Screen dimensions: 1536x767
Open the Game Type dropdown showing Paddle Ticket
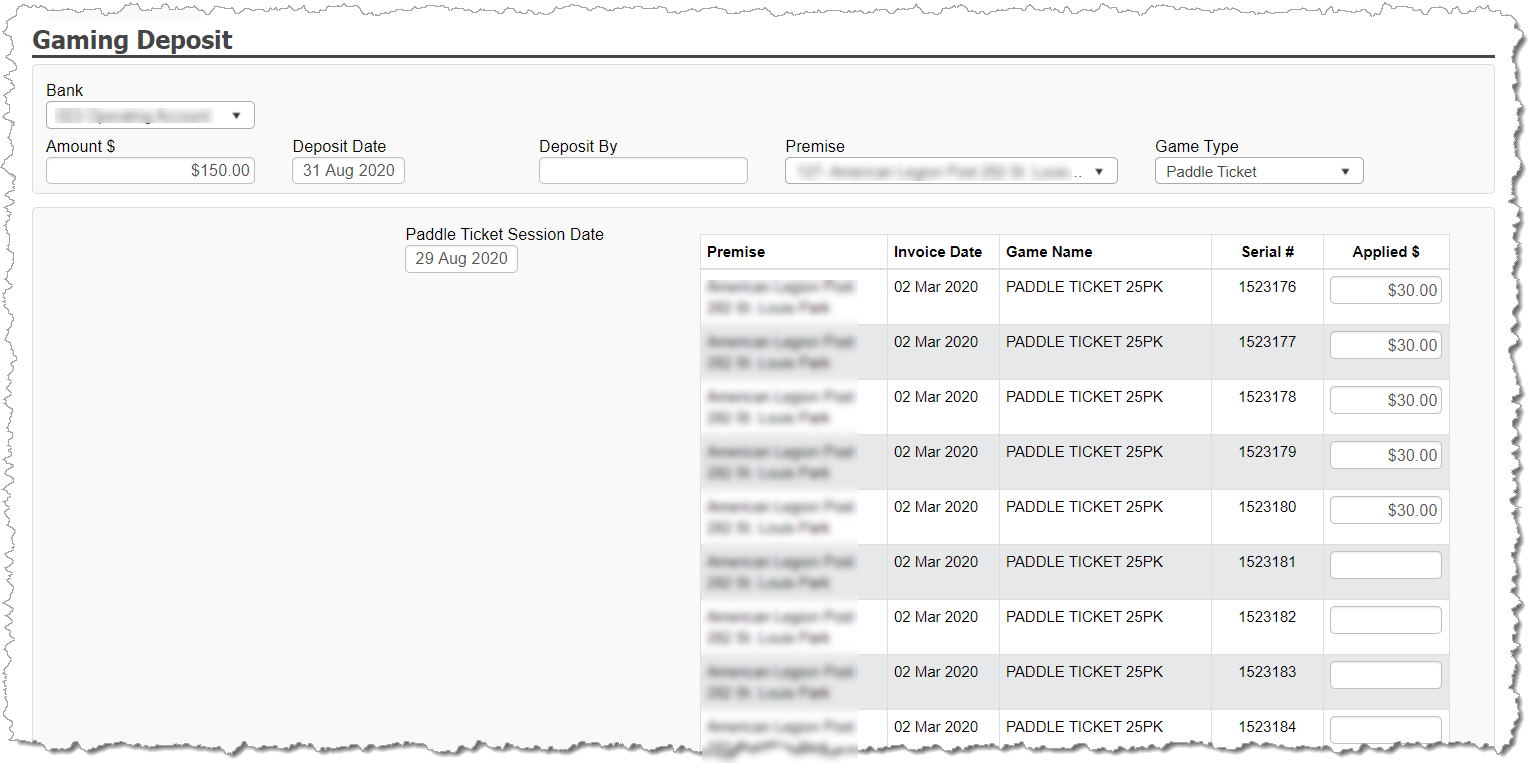[x=1258, y=170]
